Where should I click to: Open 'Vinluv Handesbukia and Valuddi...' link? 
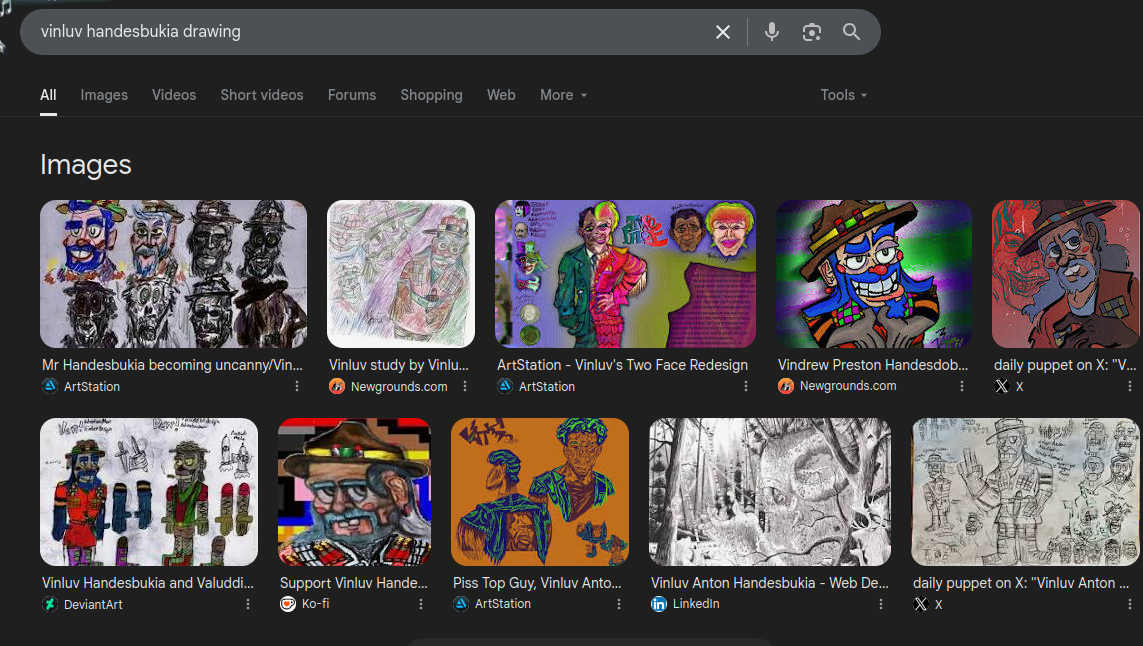click(x=148, y=583)
